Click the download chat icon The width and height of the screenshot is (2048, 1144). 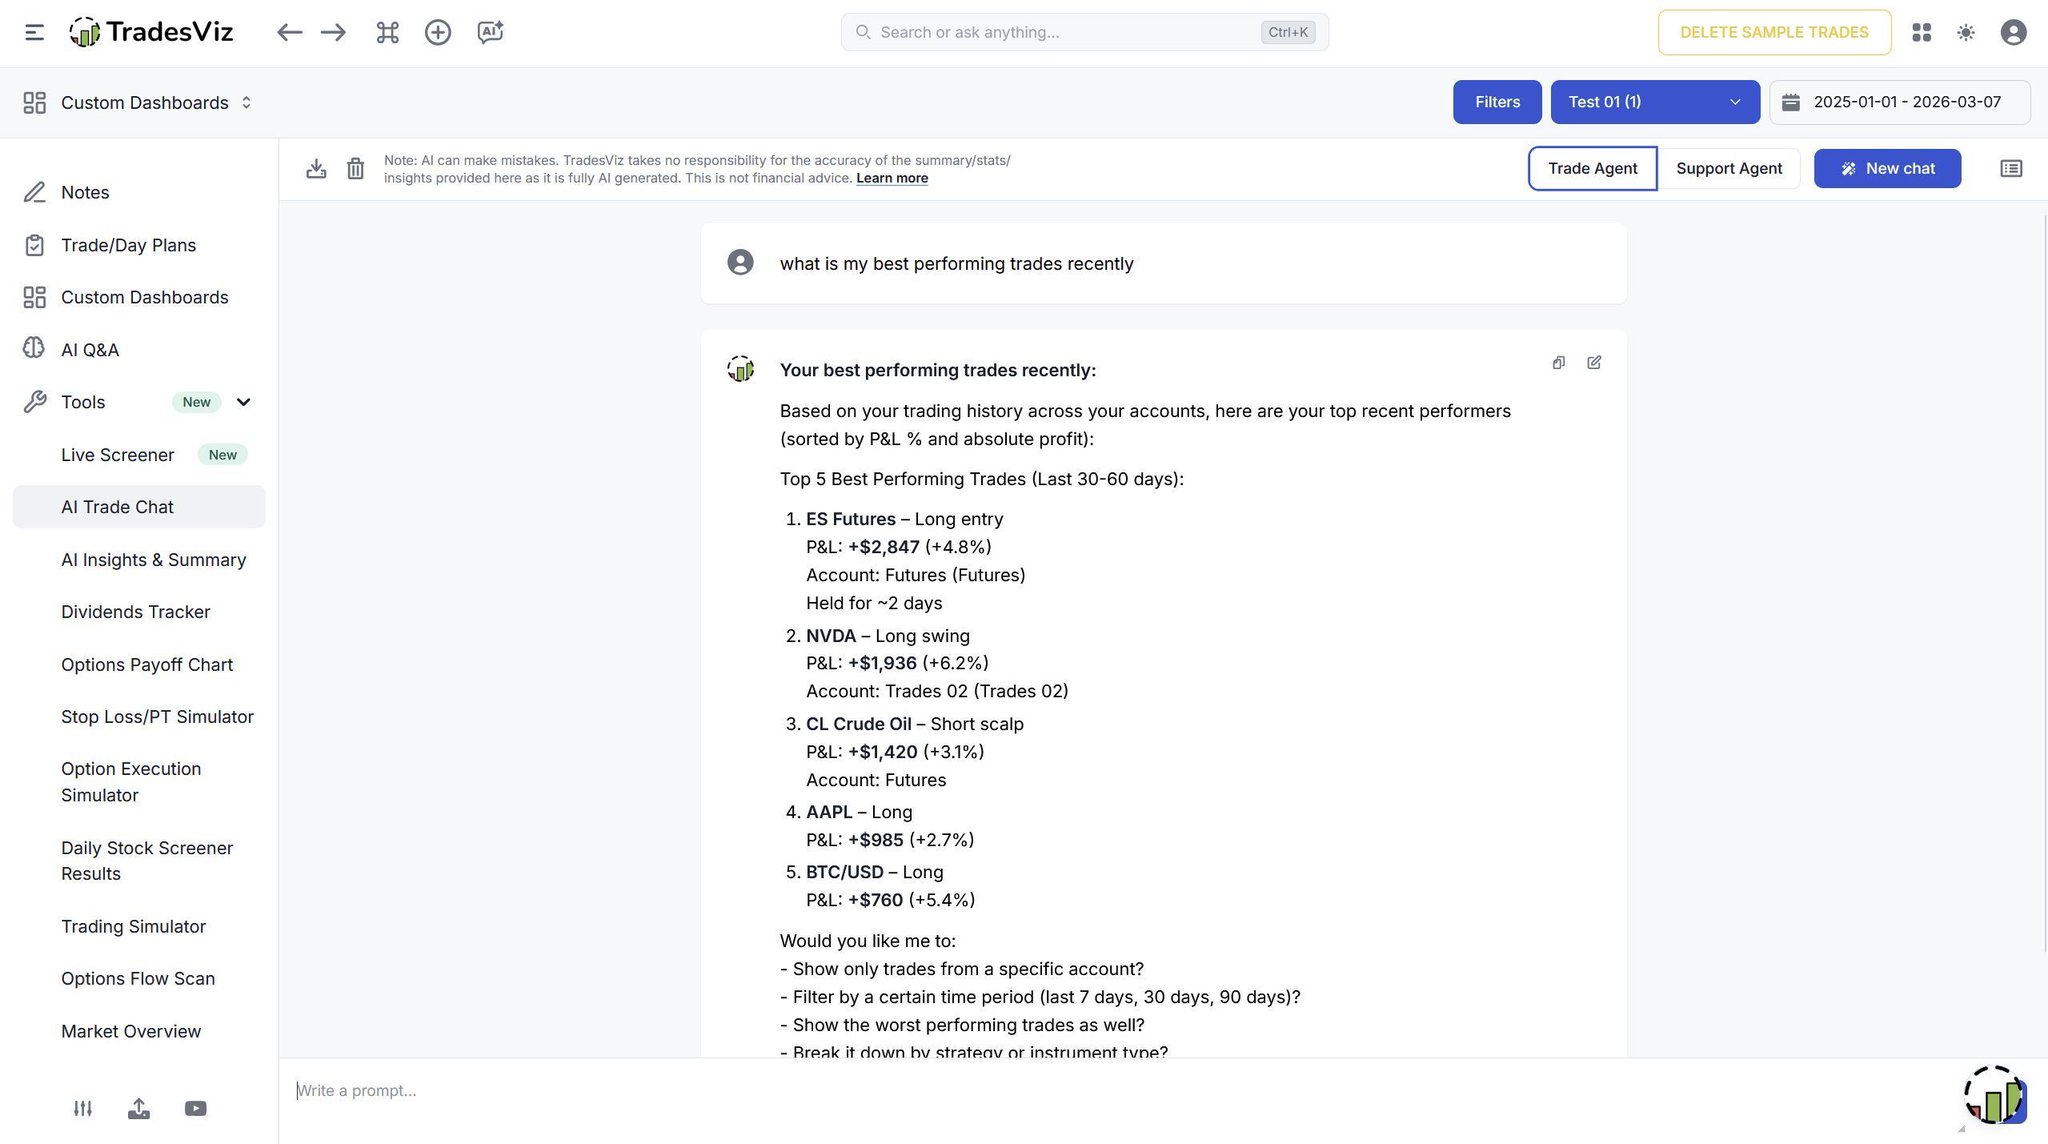click(316, 168)
